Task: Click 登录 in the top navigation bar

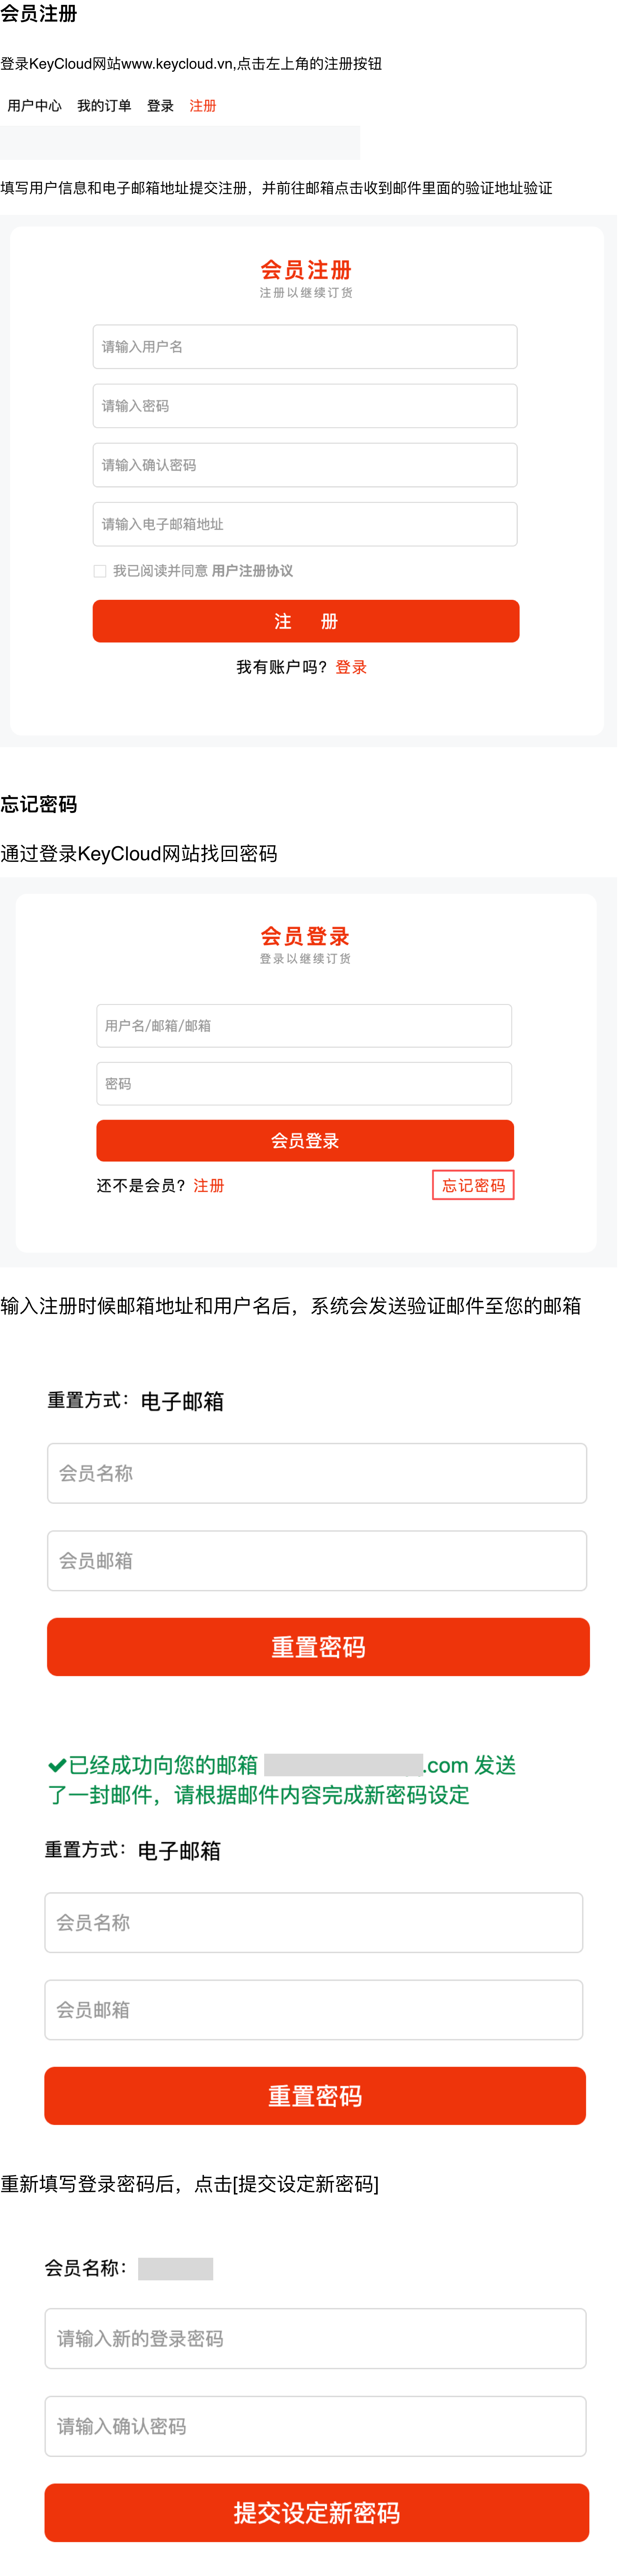Action: [x=160, y=106]
